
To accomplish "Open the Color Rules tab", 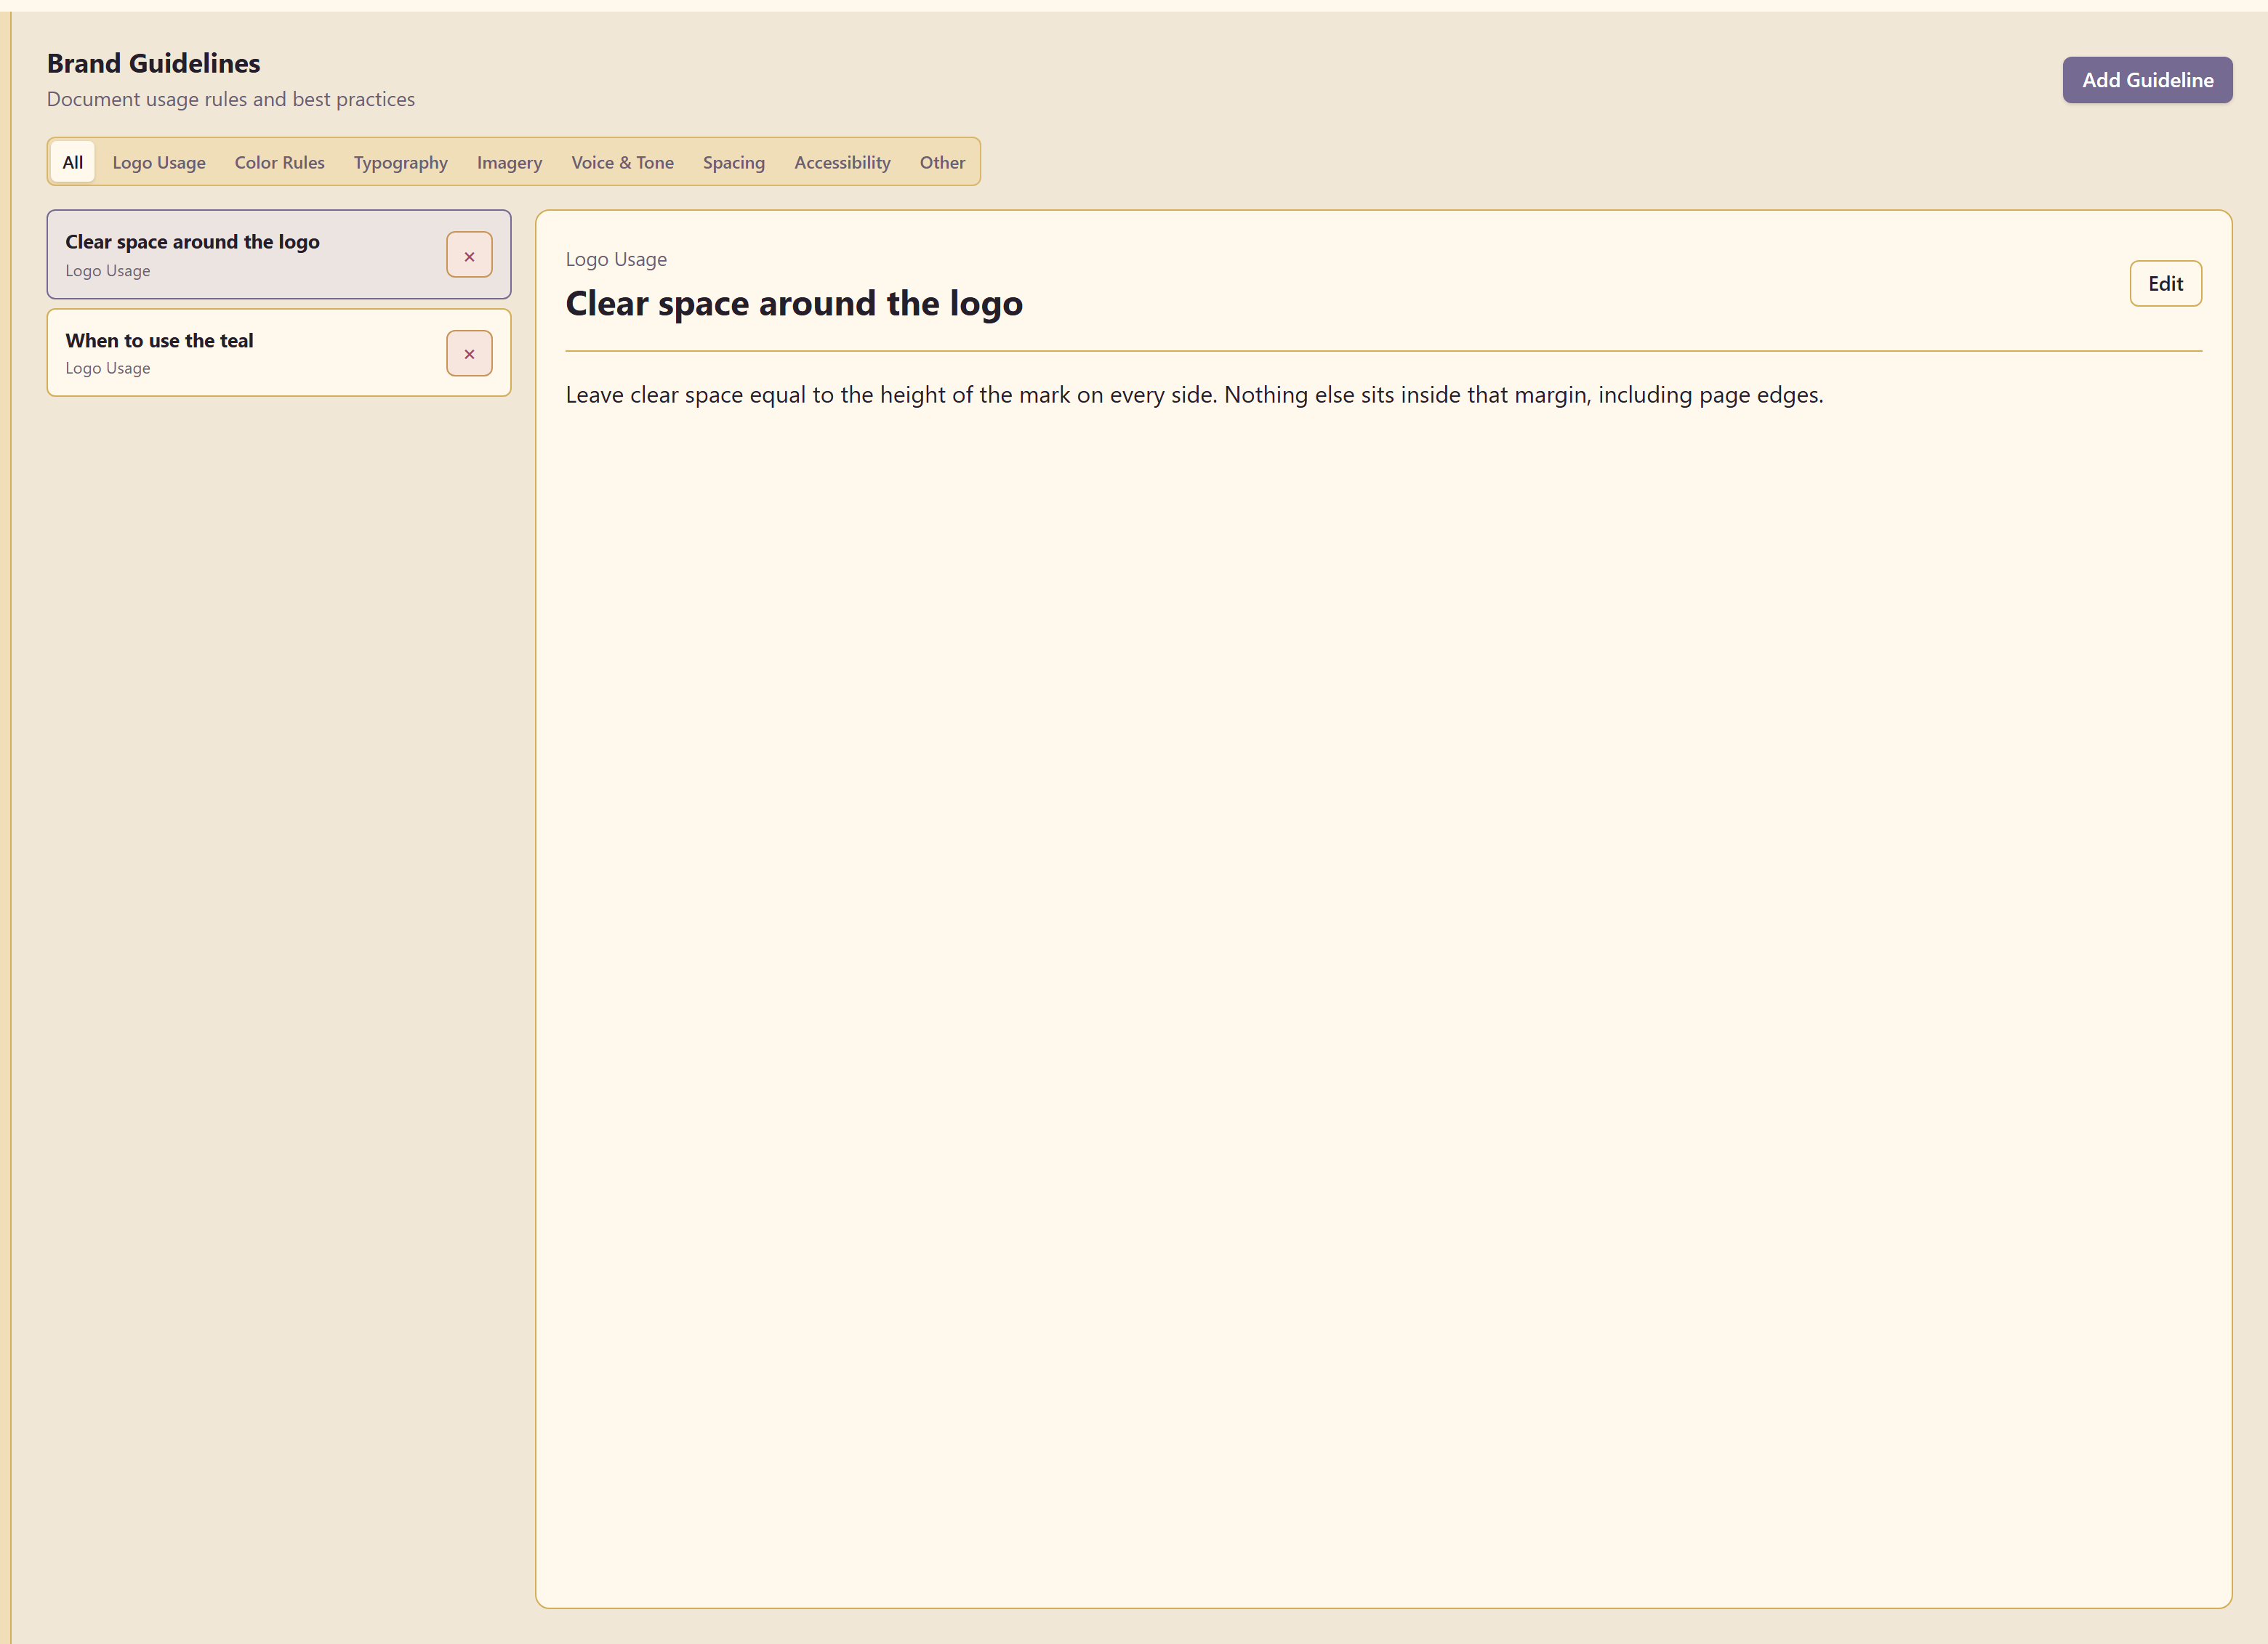I will click(x=280, y=162).
